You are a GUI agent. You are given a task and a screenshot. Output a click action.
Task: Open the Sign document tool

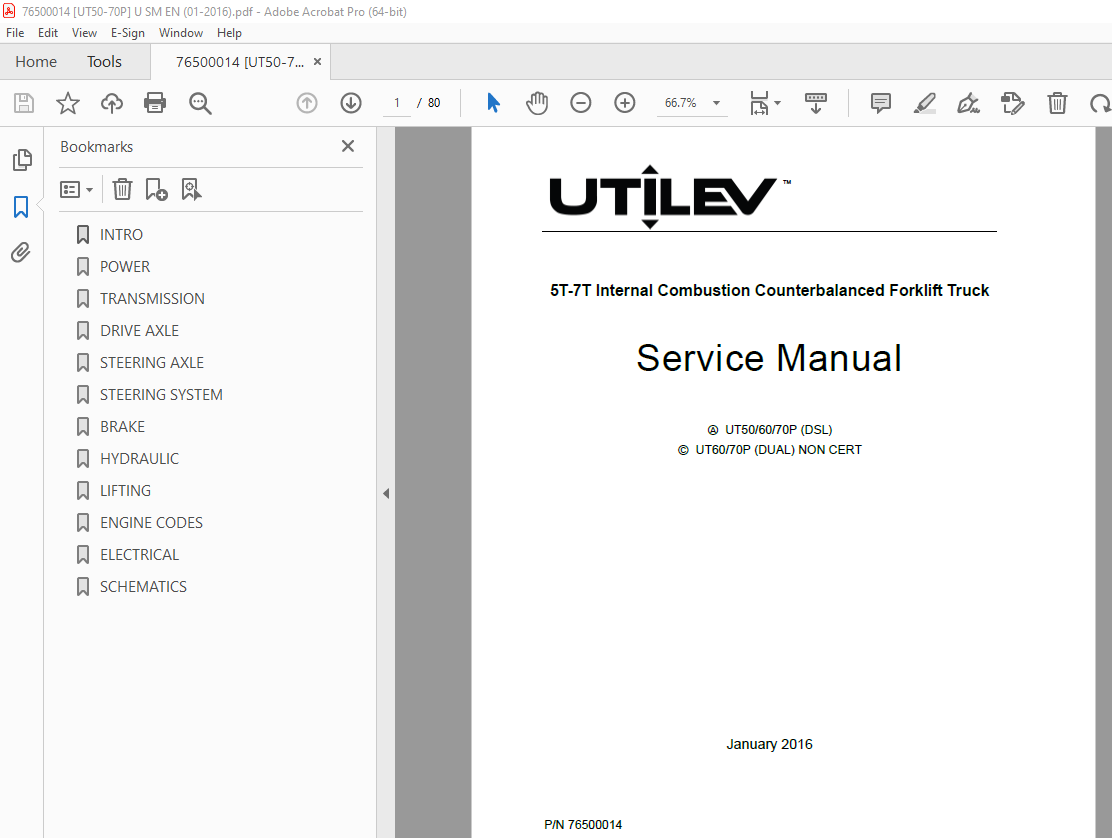[968, 104]
